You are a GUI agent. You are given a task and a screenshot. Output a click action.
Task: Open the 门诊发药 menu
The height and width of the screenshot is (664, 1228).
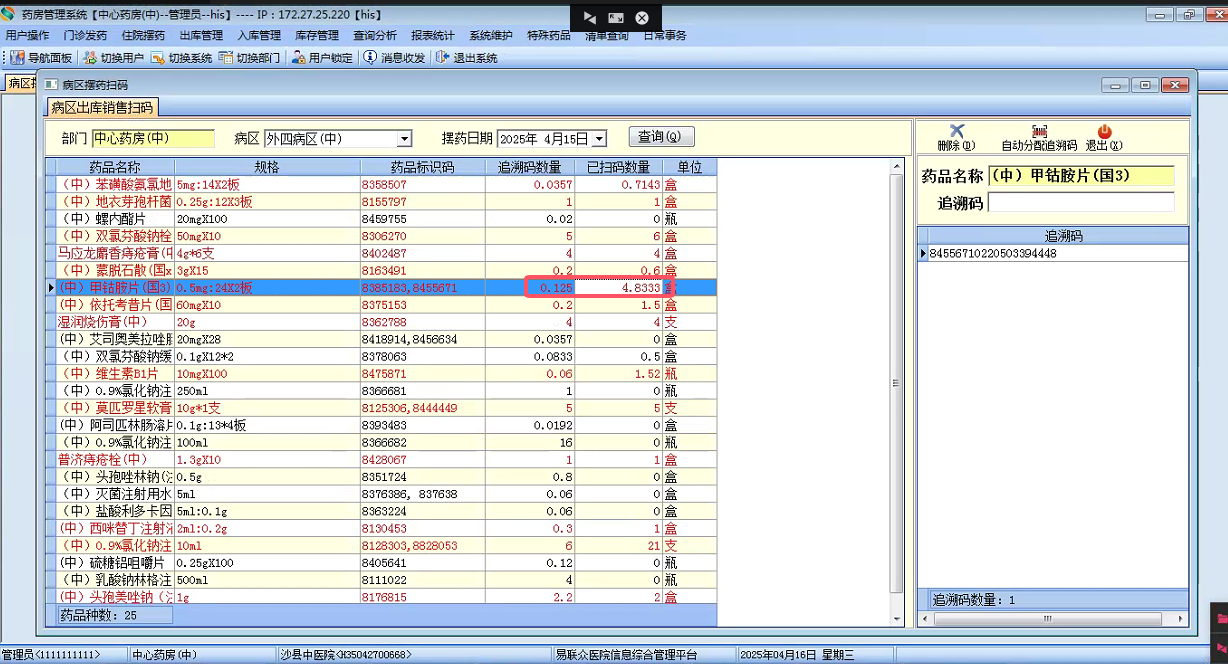pyautogui.click(x=85, y=35)
